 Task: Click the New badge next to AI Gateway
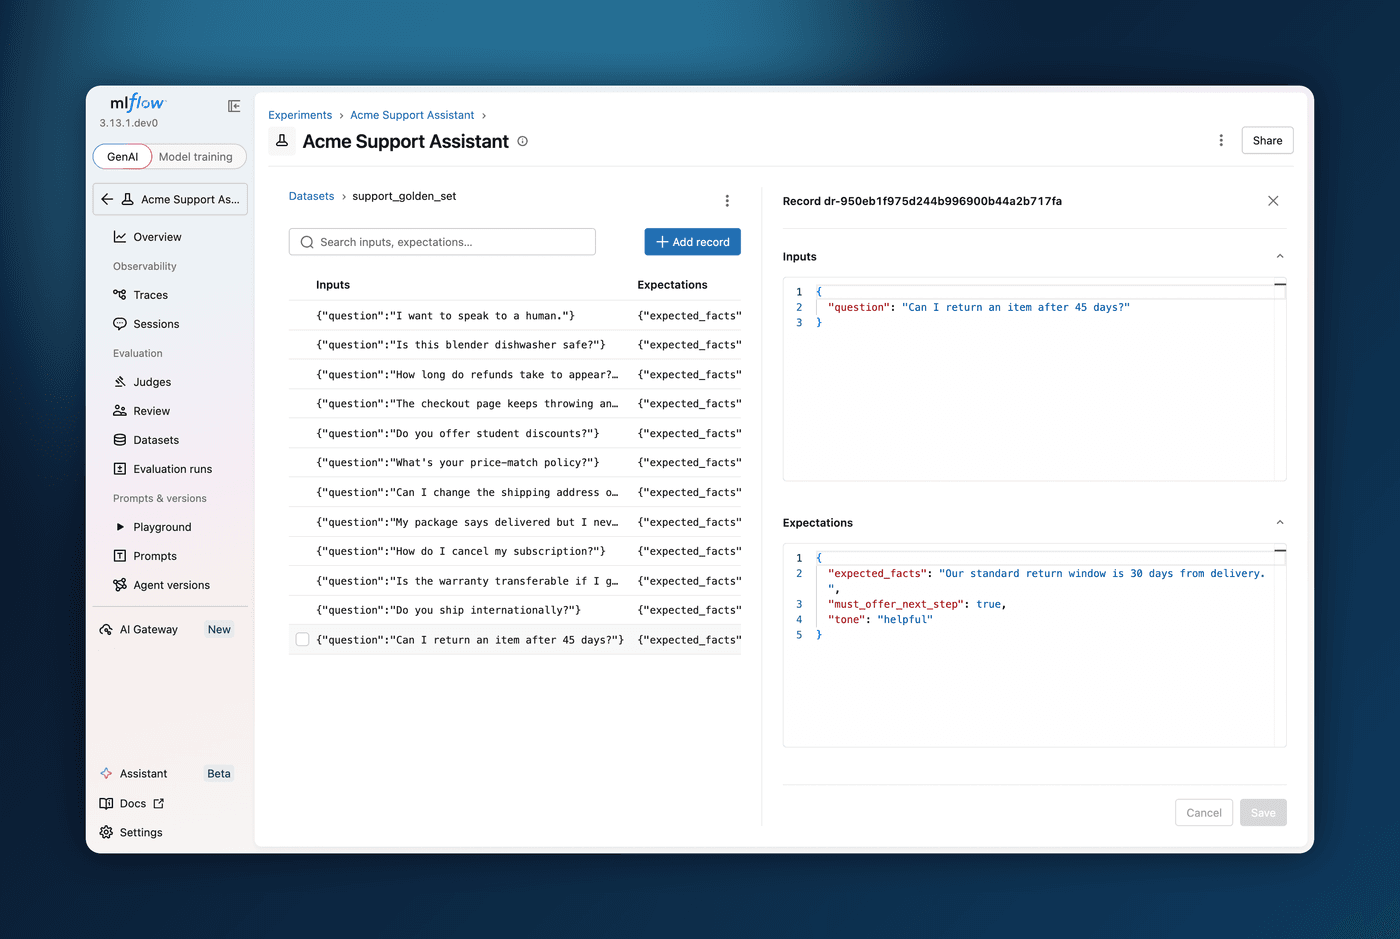pos(219,630)
